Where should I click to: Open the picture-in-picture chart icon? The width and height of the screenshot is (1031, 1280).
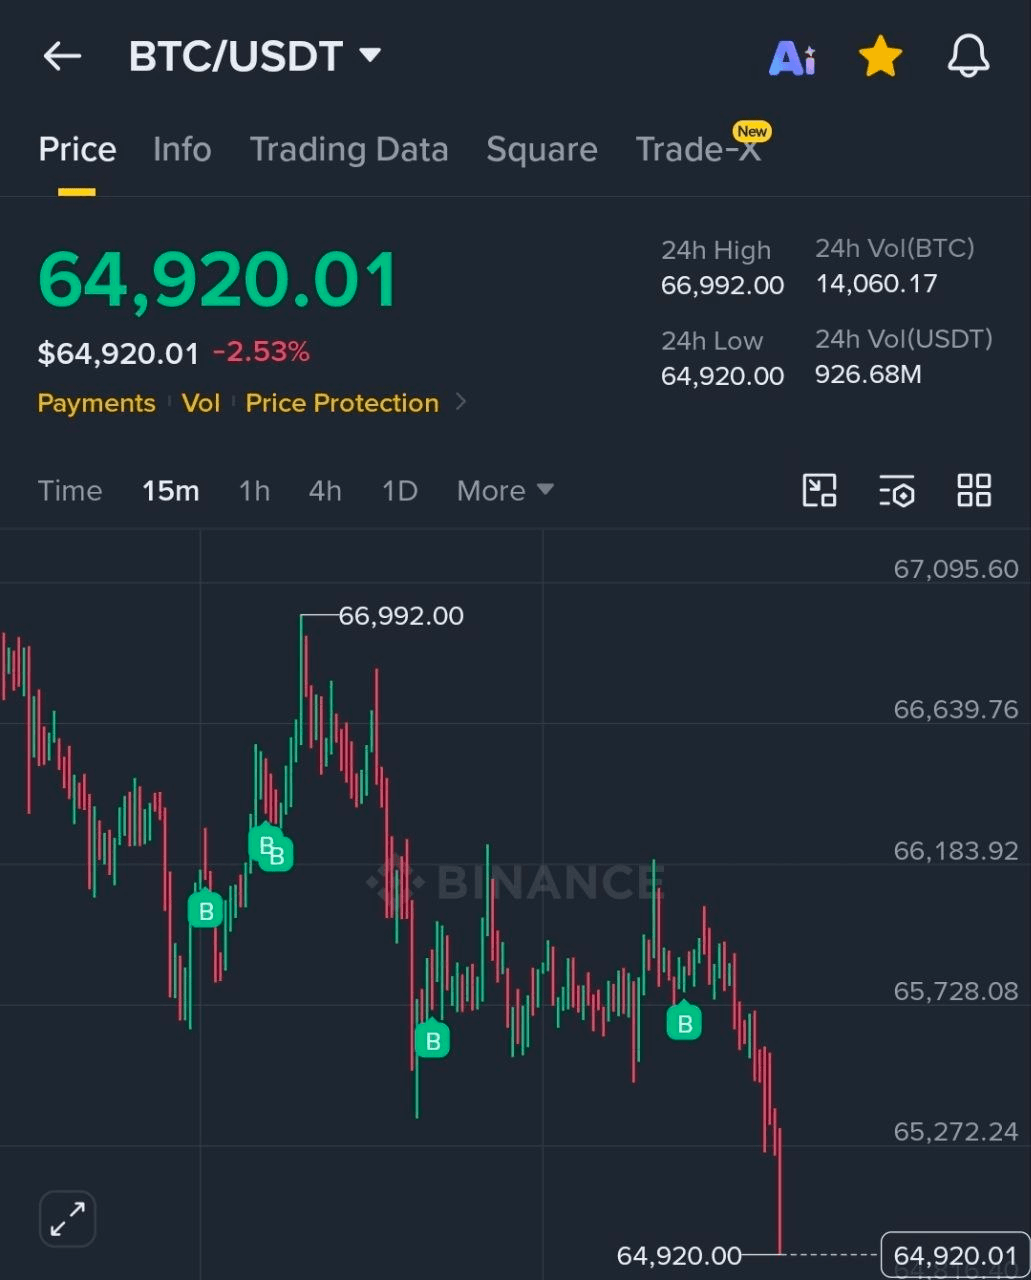click(820, 491)
